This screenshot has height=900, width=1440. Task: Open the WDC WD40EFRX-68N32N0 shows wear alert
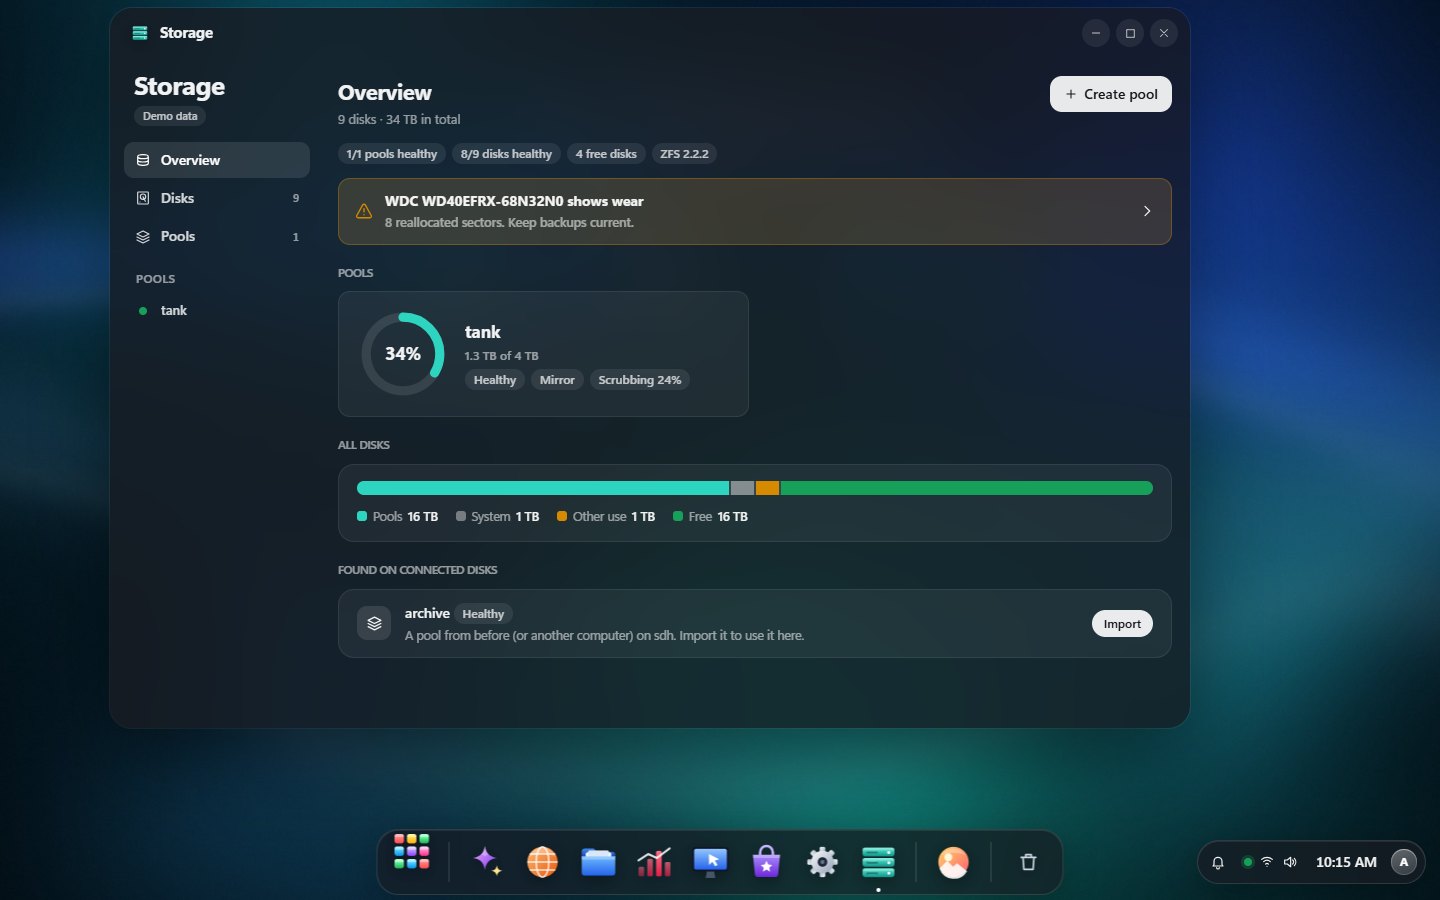[x=754, y=211]
